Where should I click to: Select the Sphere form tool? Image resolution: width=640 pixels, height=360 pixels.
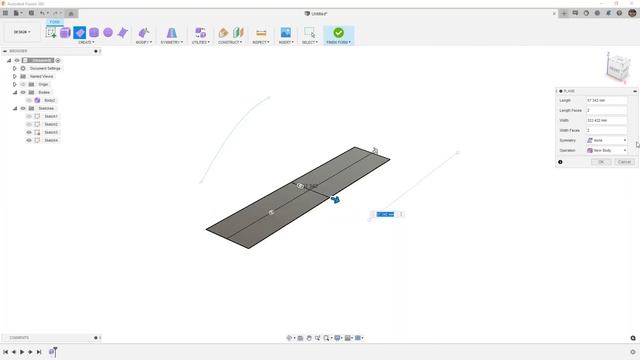point(108,33)
